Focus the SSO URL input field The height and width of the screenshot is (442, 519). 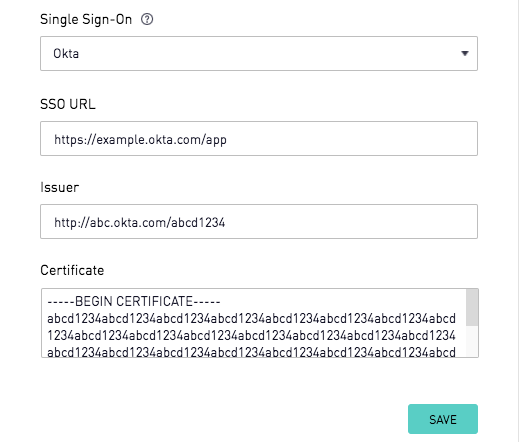259,138
